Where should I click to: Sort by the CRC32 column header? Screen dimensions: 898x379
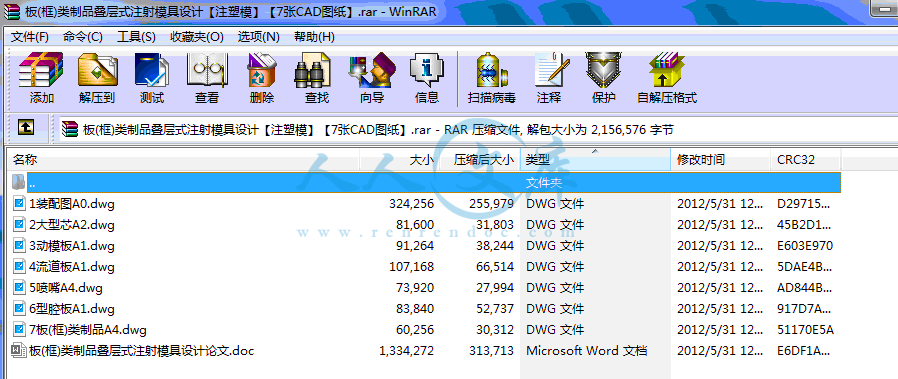pos(805,159)
